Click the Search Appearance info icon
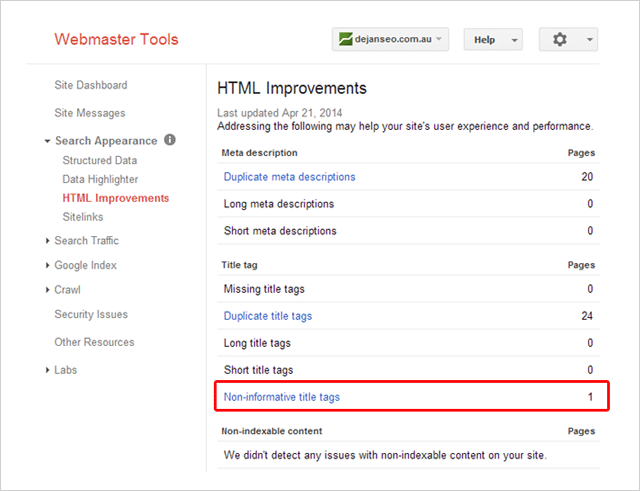 [170, 141]
